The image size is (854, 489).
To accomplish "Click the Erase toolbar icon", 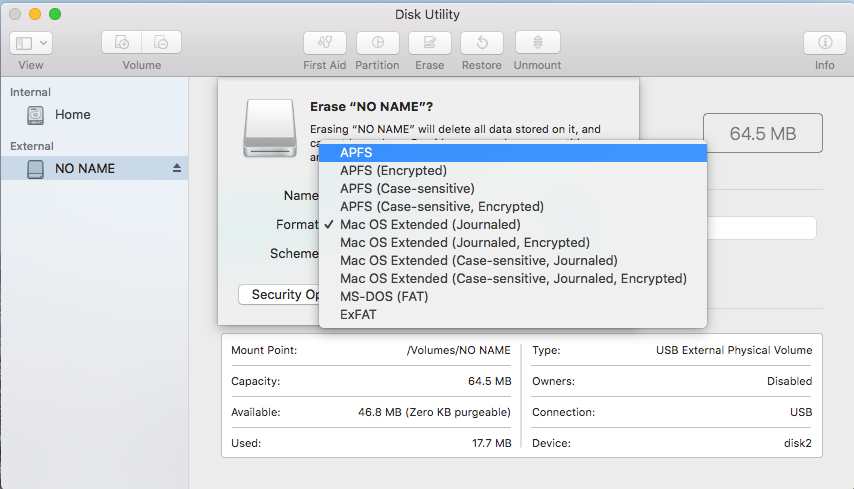I will [430, 43].
